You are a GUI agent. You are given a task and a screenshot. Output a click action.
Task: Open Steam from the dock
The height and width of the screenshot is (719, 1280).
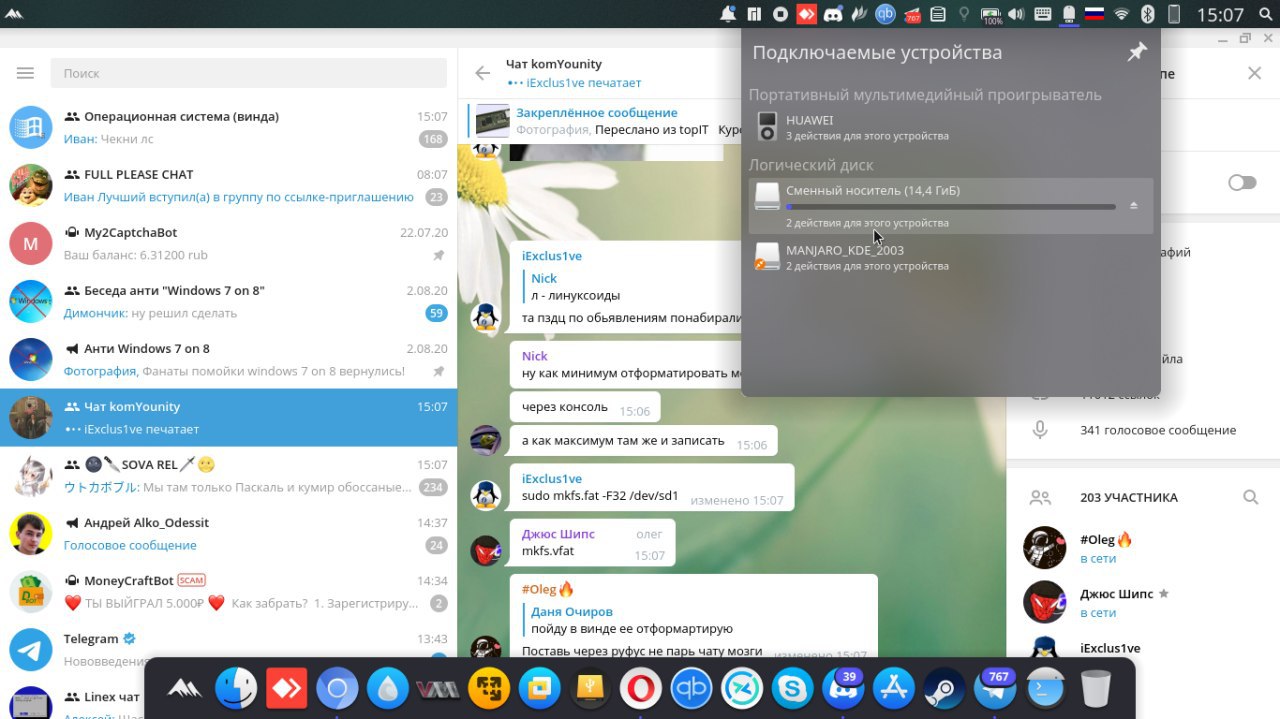(x=944, y=689)
